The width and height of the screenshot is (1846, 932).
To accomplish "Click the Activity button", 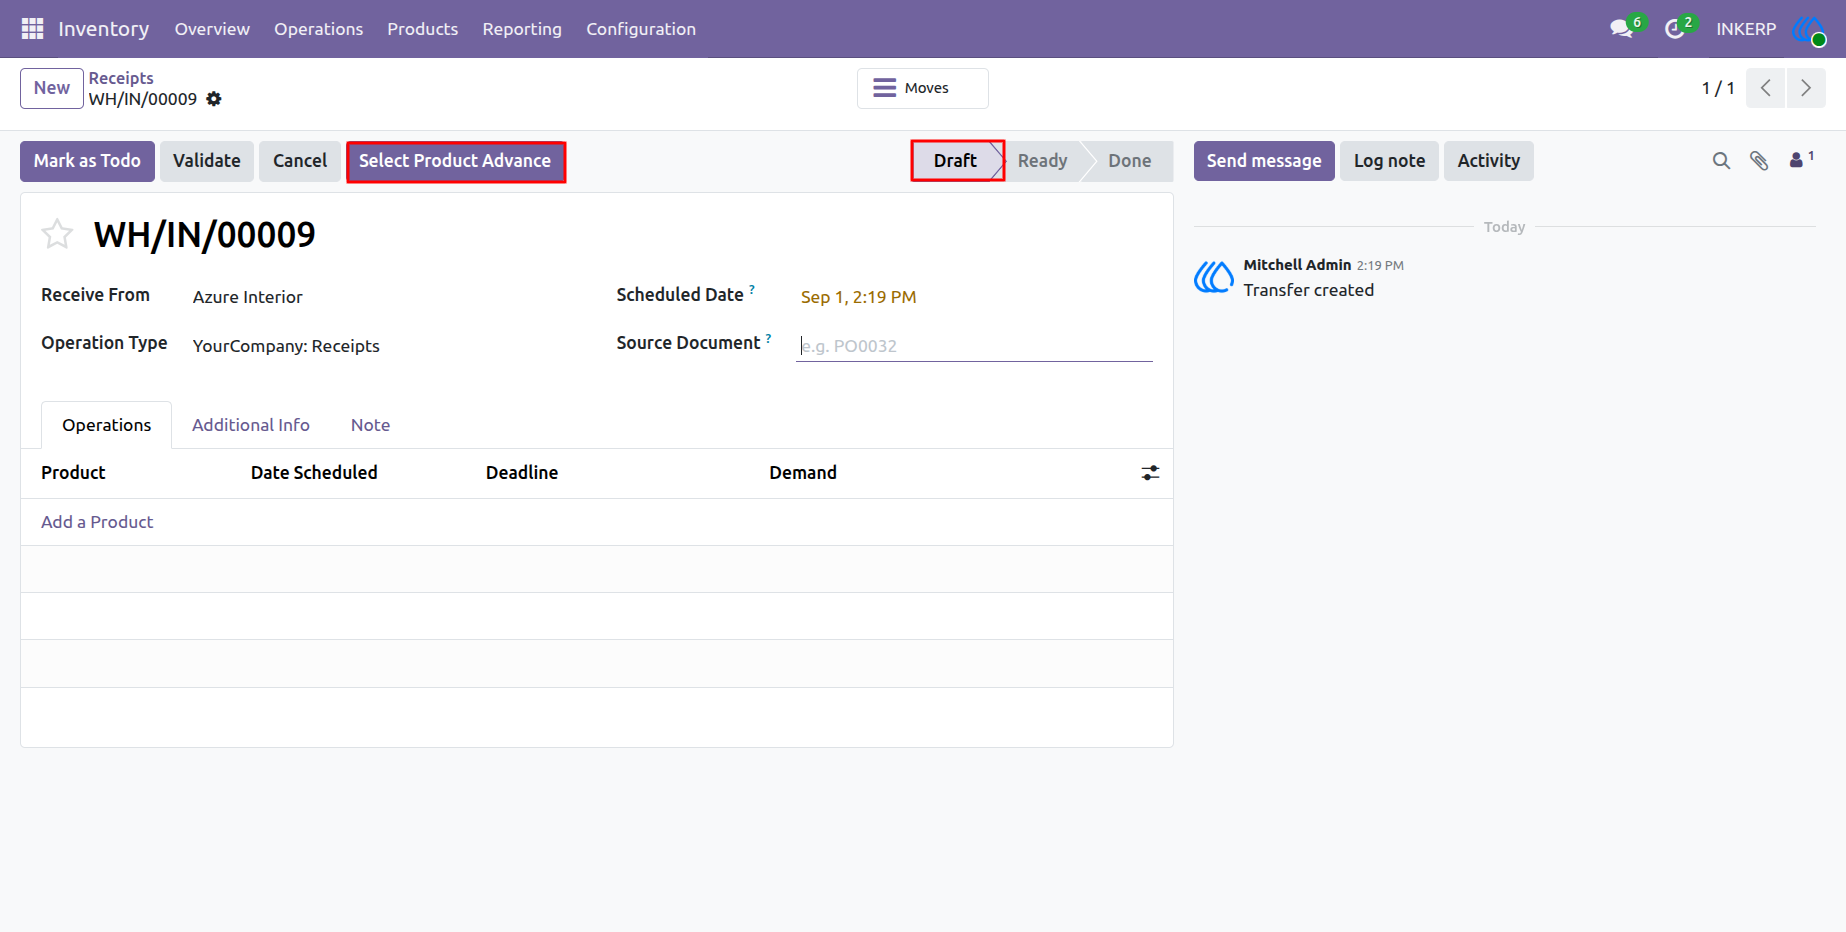I will pyautogui.click(x=1488, y=161).
